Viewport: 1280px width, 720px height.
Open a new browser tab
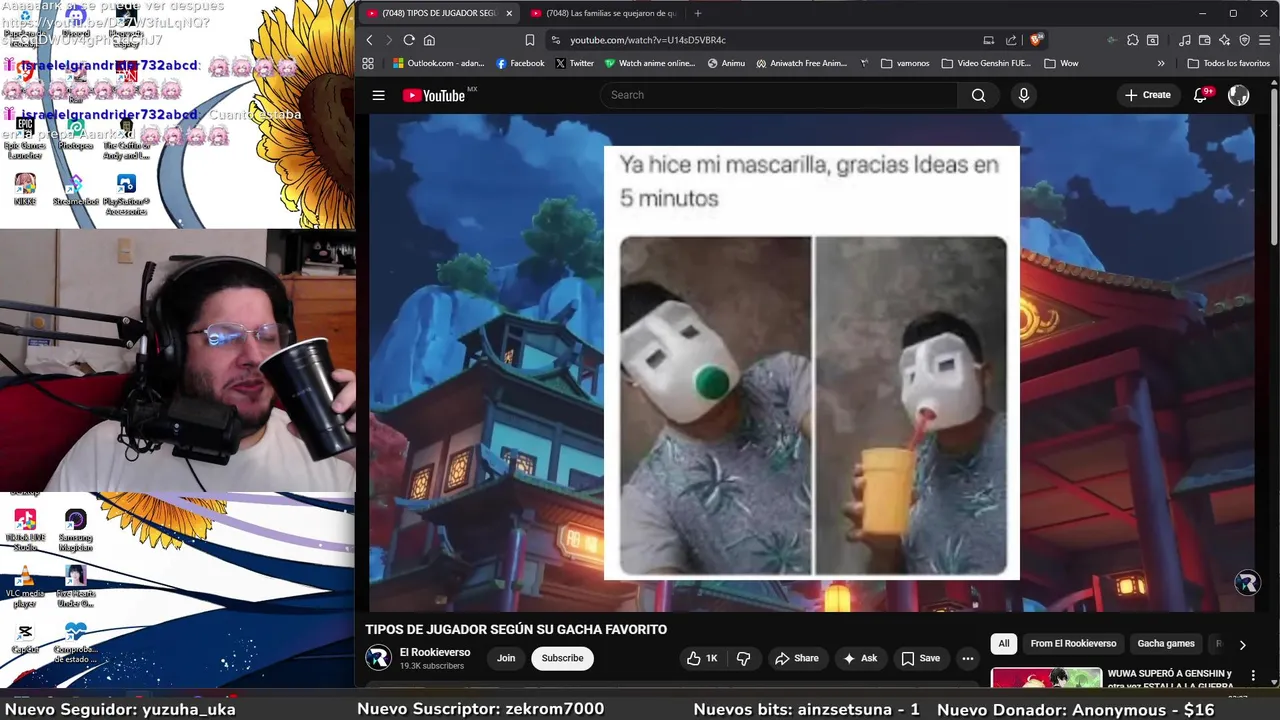698,13
